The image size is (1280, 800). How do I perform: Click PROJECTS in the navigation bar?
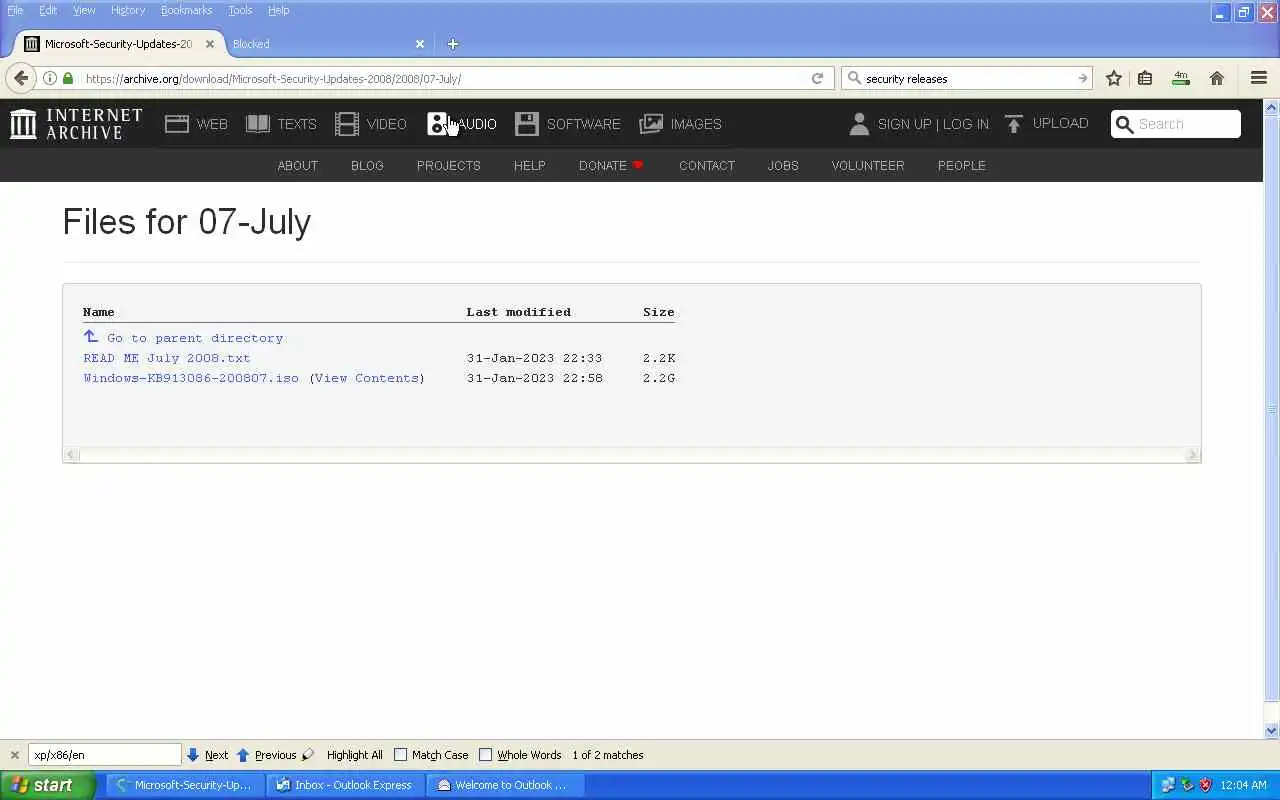[x=449, y=166]
